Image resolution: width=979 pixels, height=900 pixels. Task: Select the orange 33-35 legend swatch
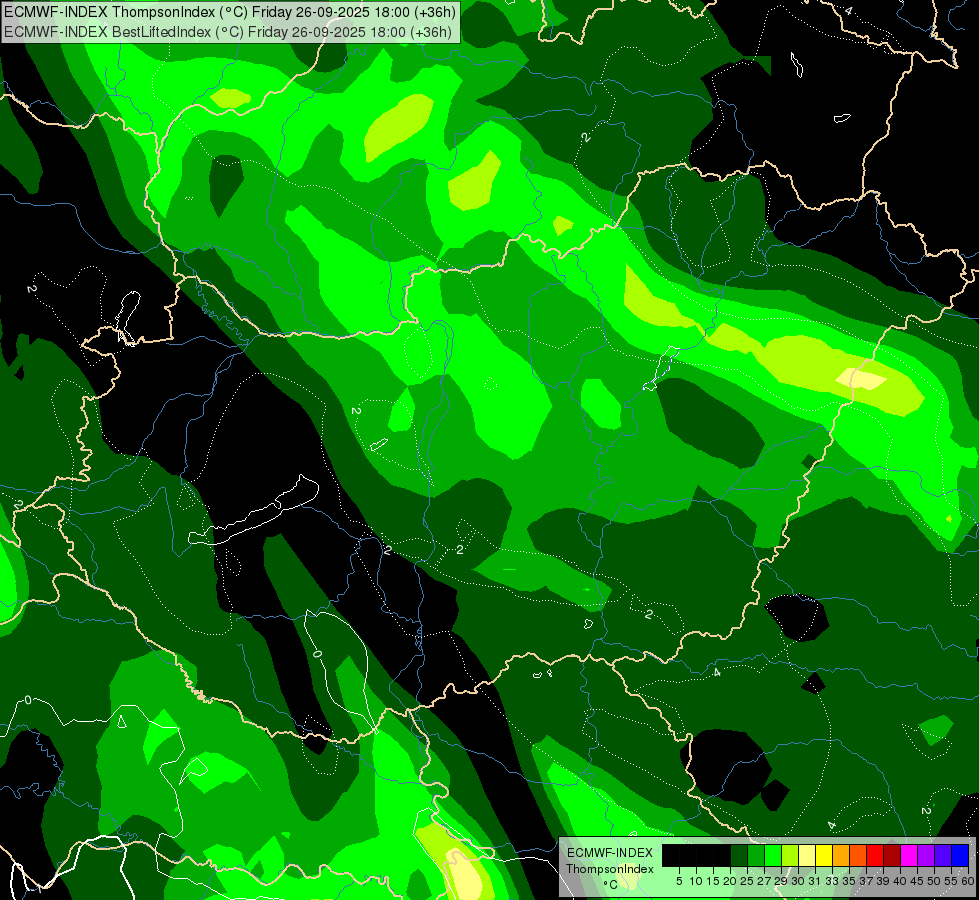pyautogui.click(x=841, y=855)
